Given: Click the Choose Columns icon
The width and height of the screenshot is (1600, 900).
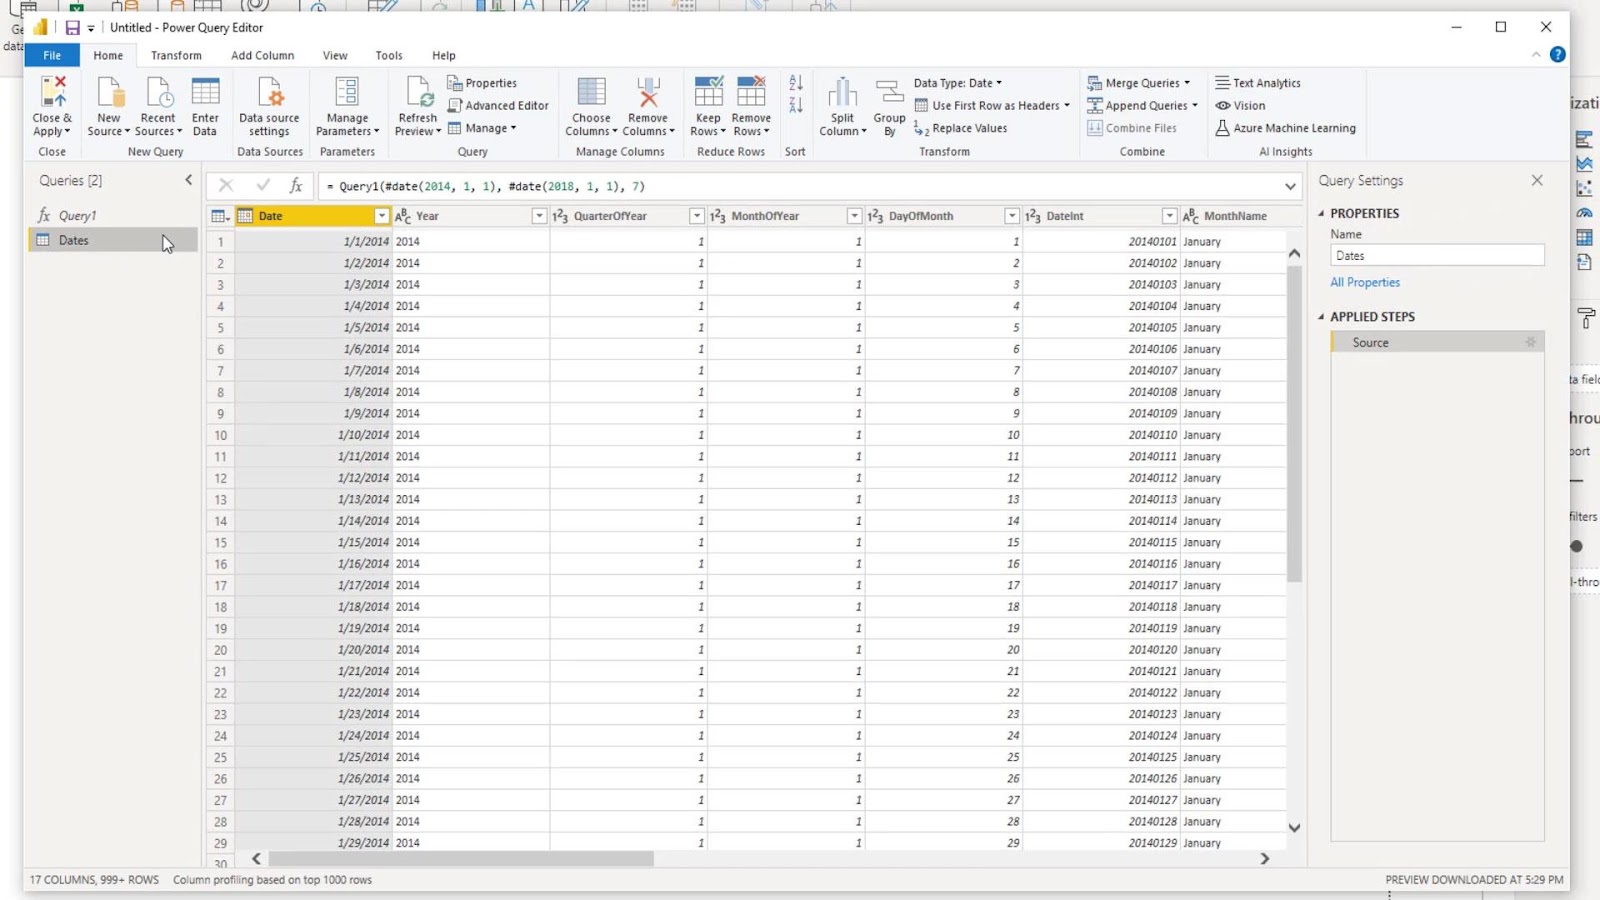Looking at the screenshot, I should [591, 92].
